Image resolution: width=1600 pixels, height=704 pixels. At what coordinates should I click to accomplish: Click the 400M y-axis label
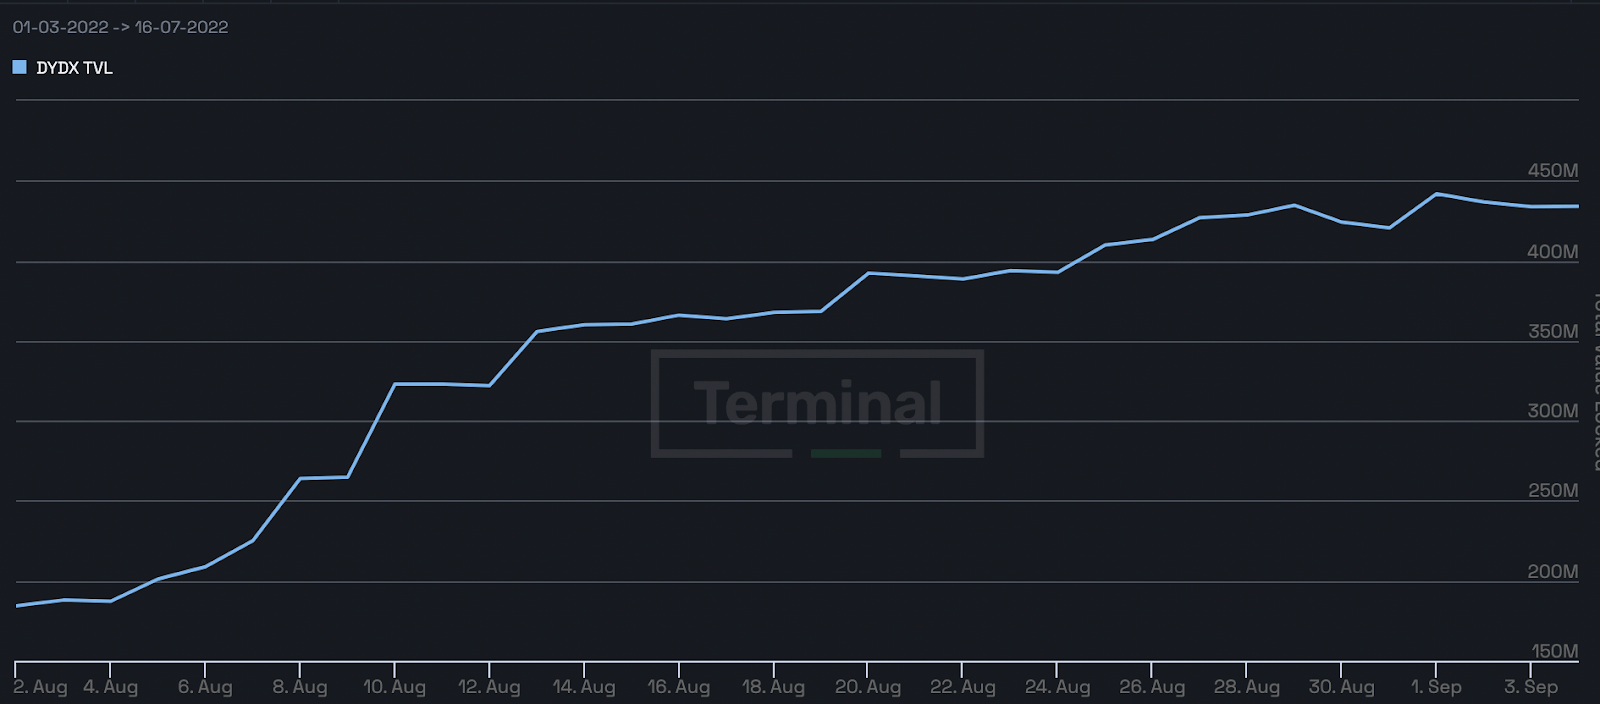pyautogui.click(x=1552, y=252)
